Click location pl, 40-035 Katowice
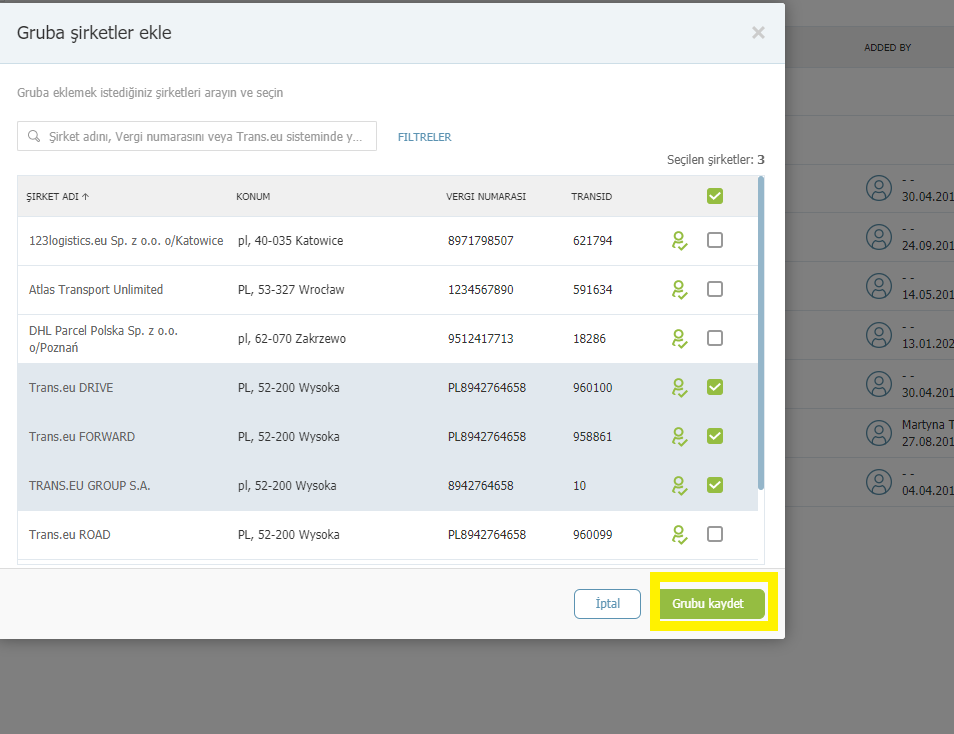This screenshot has height=734, width=954. pos(290,241)
